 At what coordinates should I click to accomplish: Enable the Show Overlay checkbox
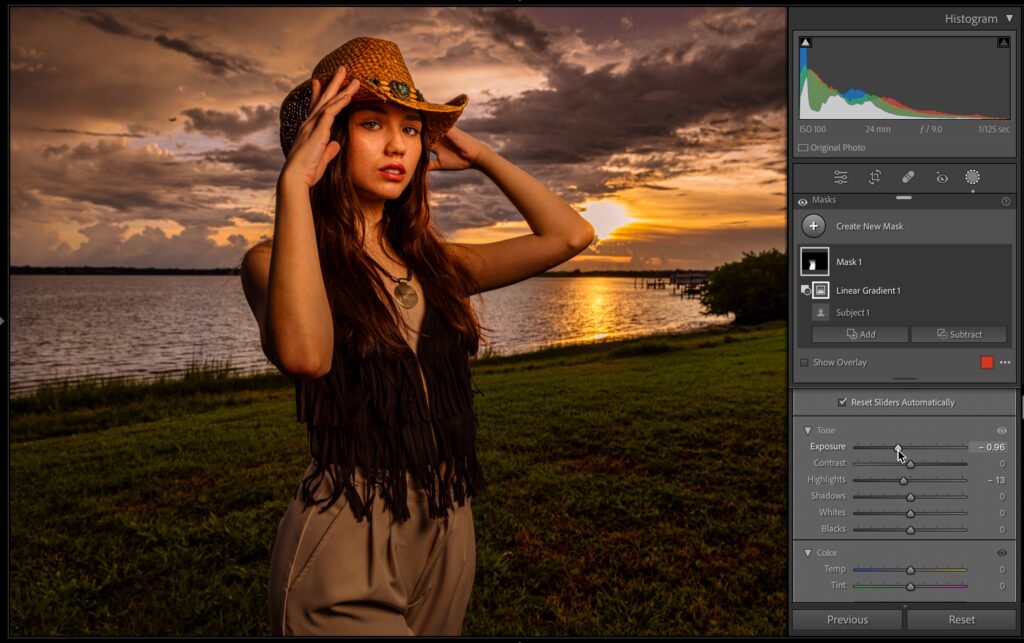coord(804,362)
